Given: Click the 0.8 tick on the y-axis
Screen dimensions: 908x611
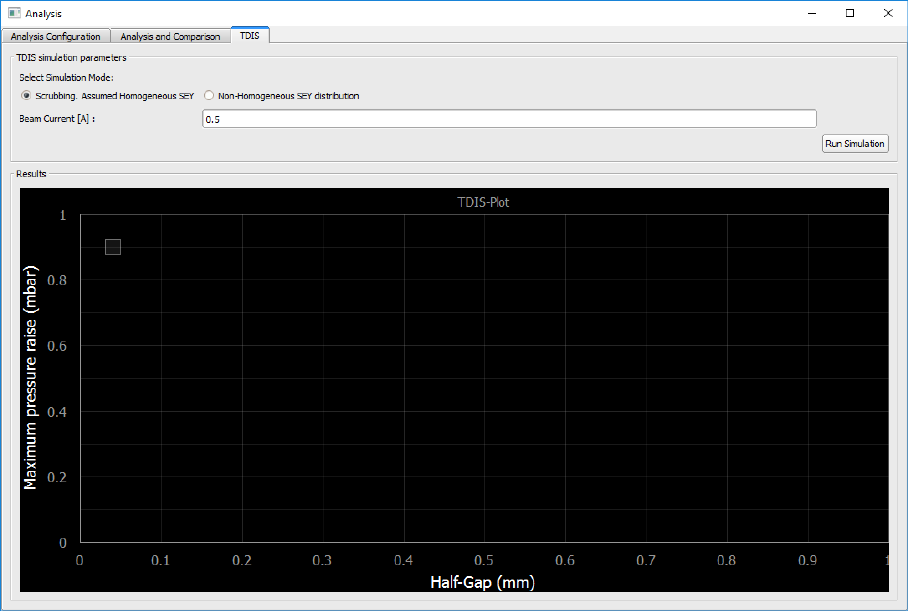Looking at the screenshot, I should point(57,280).
